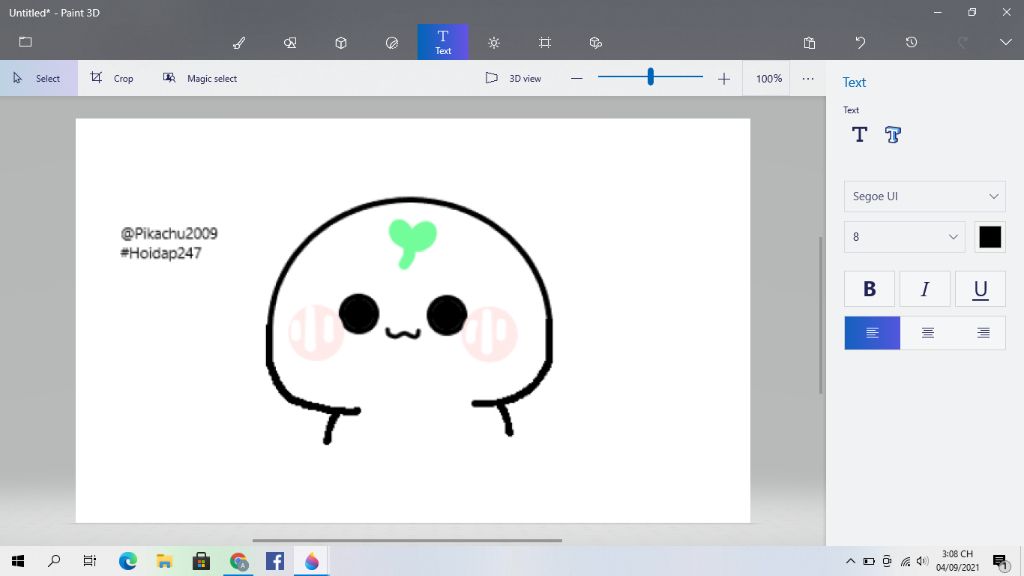Click the horizontal canvas scrollbar
Viewport: 1024px width, 576px height.
tap(407, 541)
